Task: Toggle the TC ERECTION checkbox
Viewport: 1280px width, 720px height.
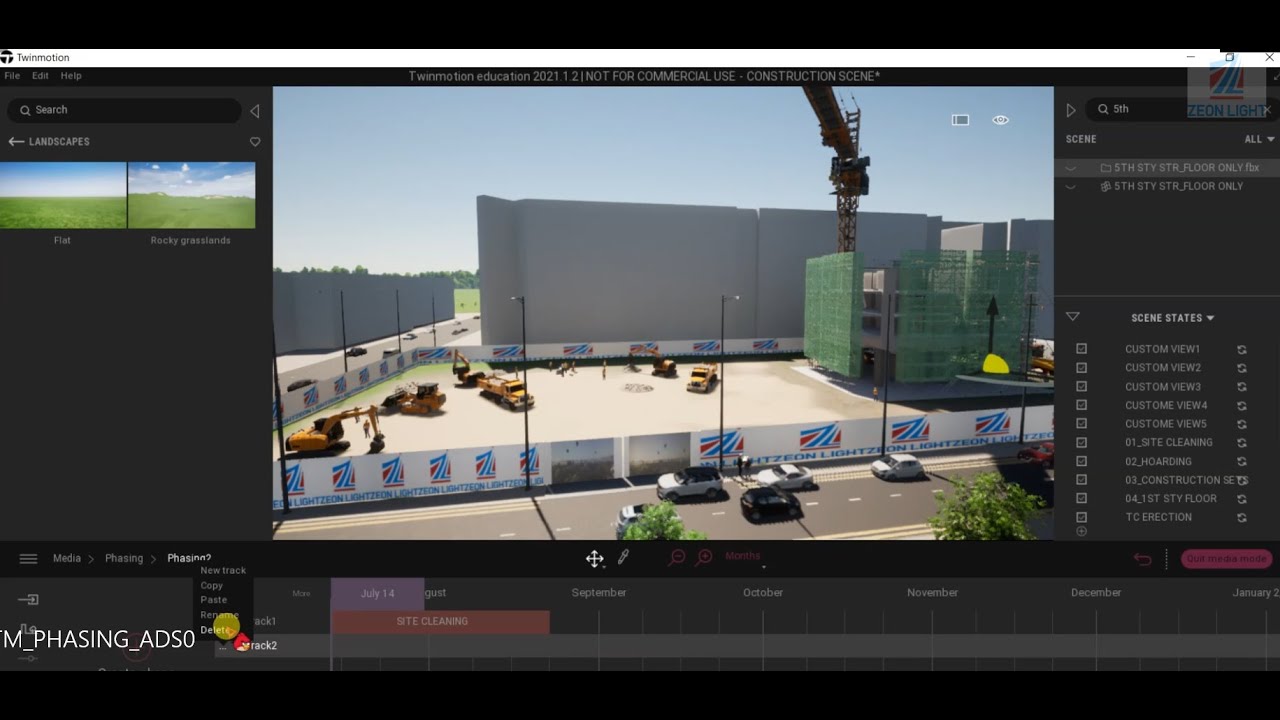Action: (x=1081, y=517)
